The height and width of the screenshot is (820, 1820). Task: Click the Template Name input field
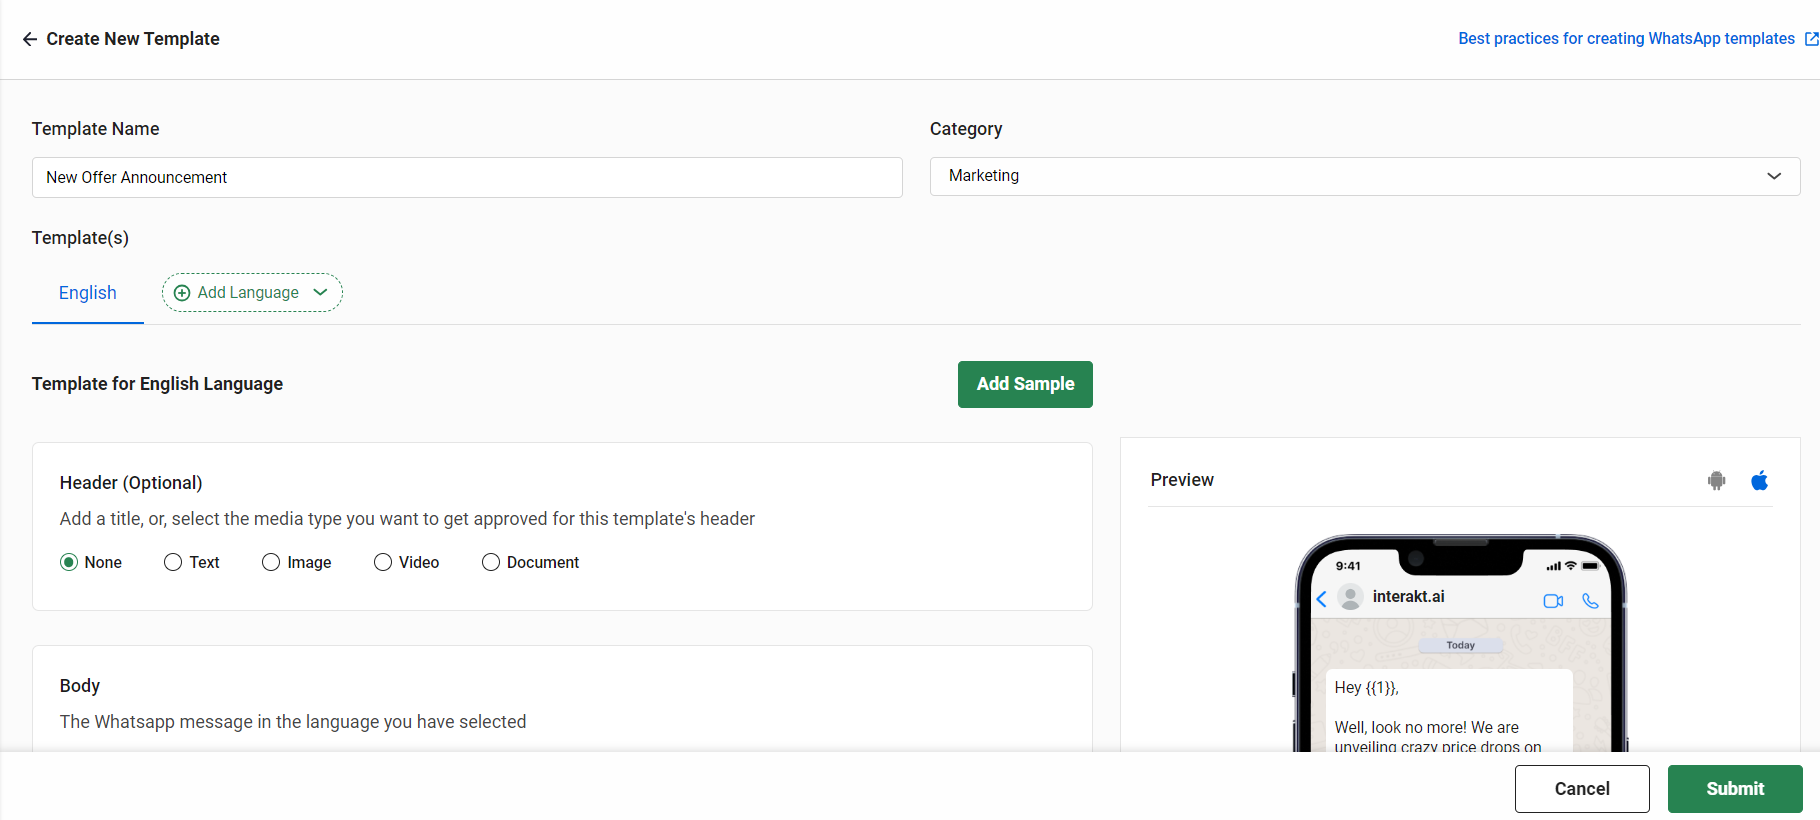coord(466,177)
